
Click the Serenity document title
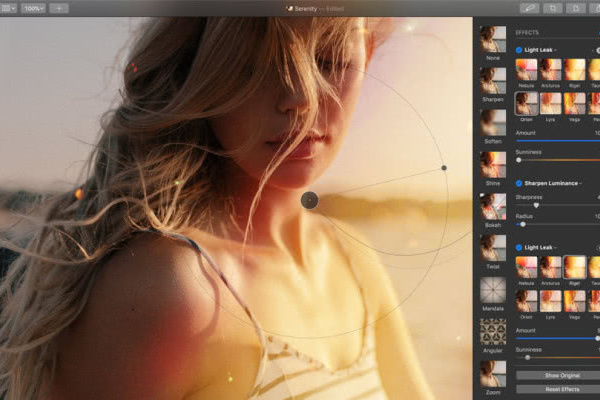click(x=305, y=8)
